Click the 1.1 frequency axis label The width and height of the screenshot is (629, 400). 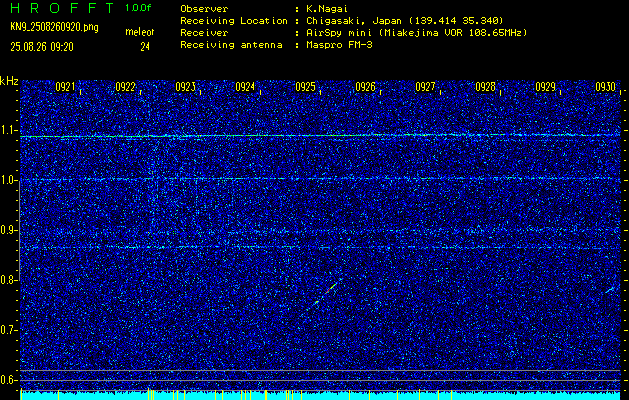click(8, 130)
